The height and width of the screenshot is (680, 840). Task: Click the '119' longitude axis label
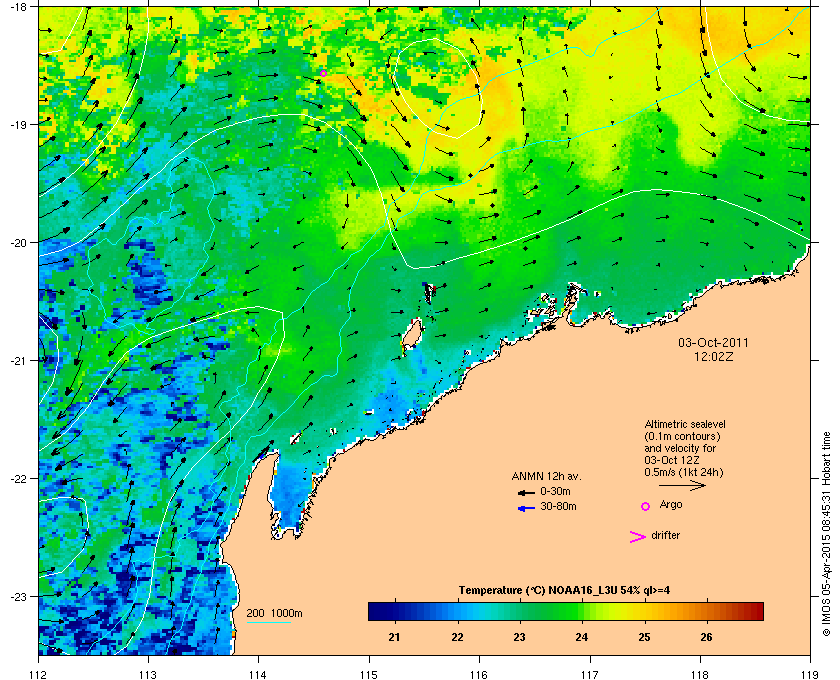coord(810,675)
